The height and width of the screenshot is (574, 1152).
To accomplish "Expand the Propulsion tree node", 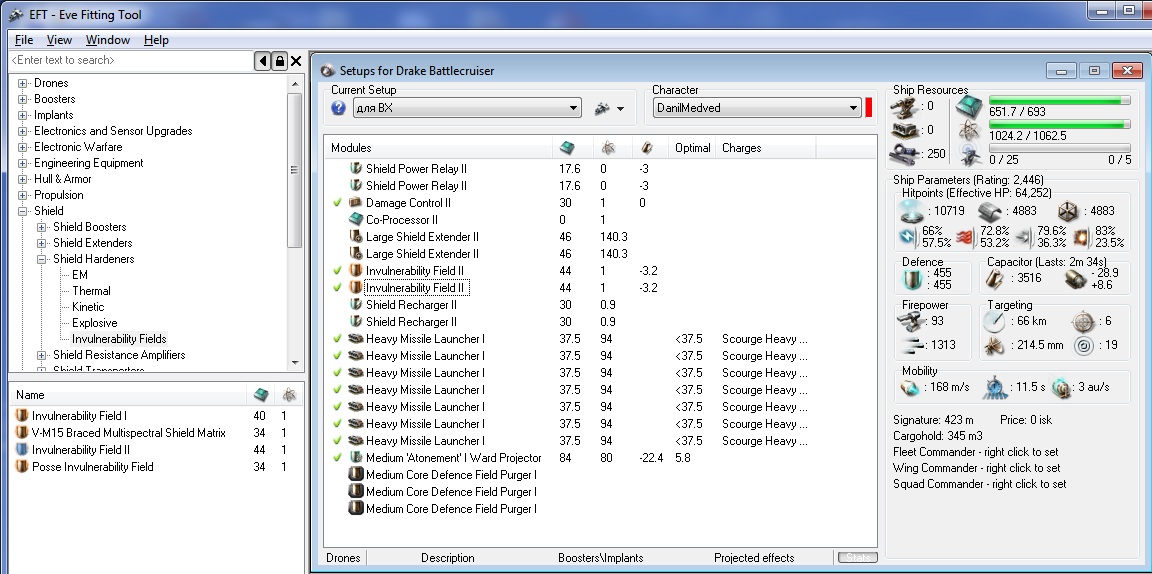I will tap(23, 195).
